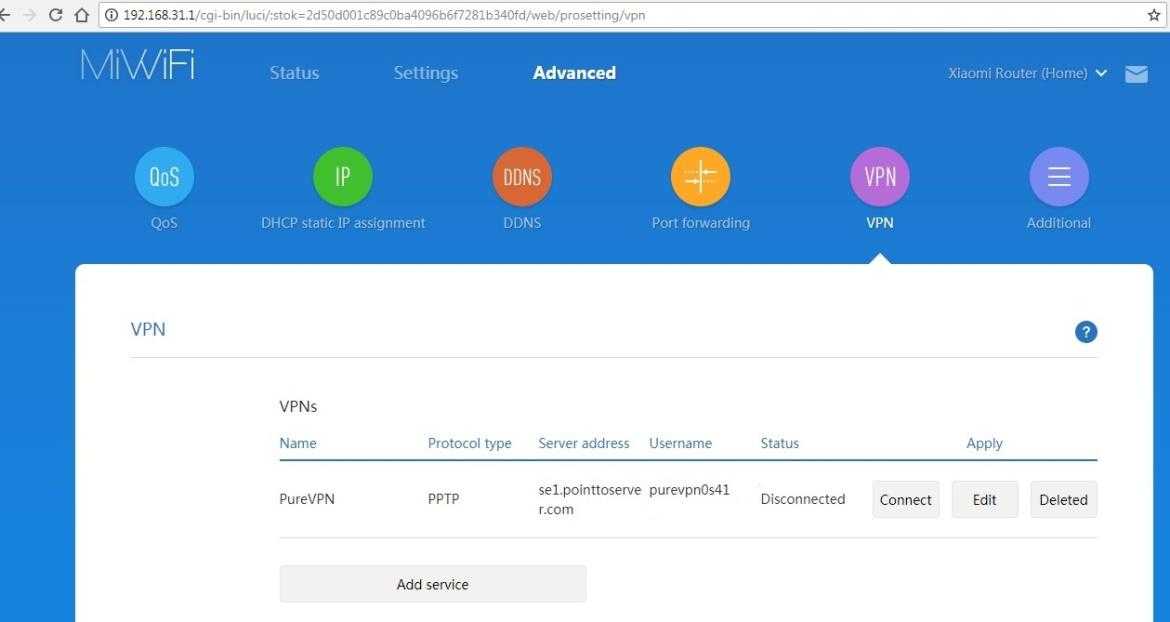Image resolution: width=1170 pixels, height=622 pixels.
Task: Open the Advanced tab
Action: (x=574, y=73)
